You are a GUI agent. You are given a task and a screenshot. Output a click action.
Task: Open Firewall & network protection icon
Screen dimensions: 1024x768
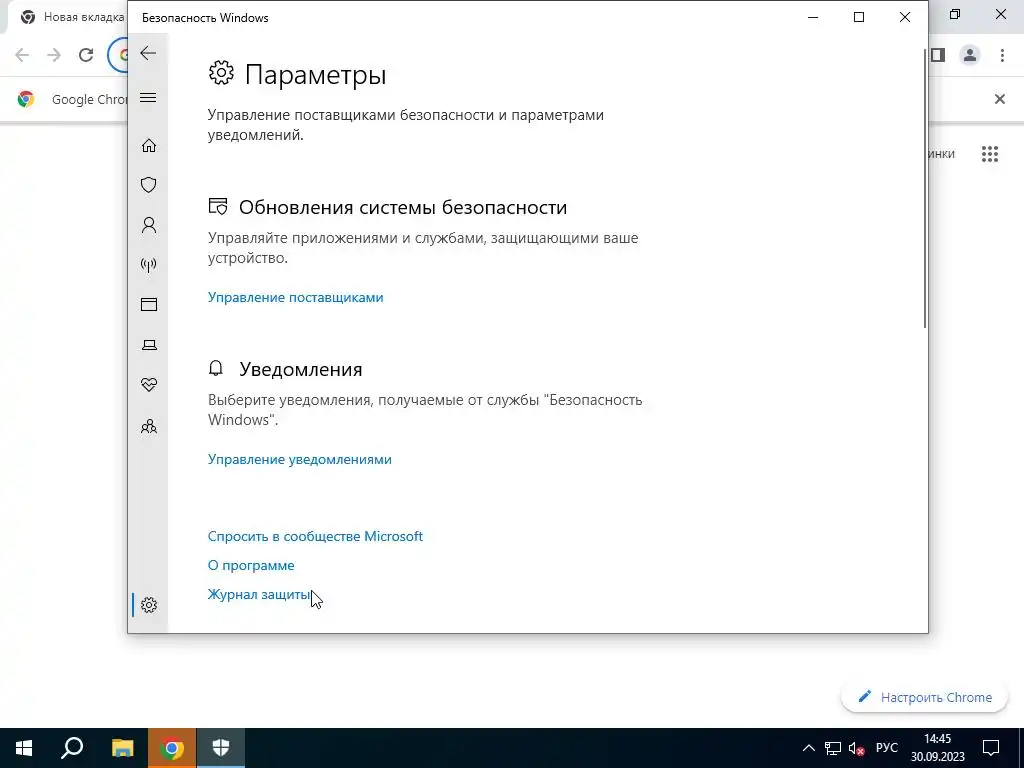(x=149, y=265)
